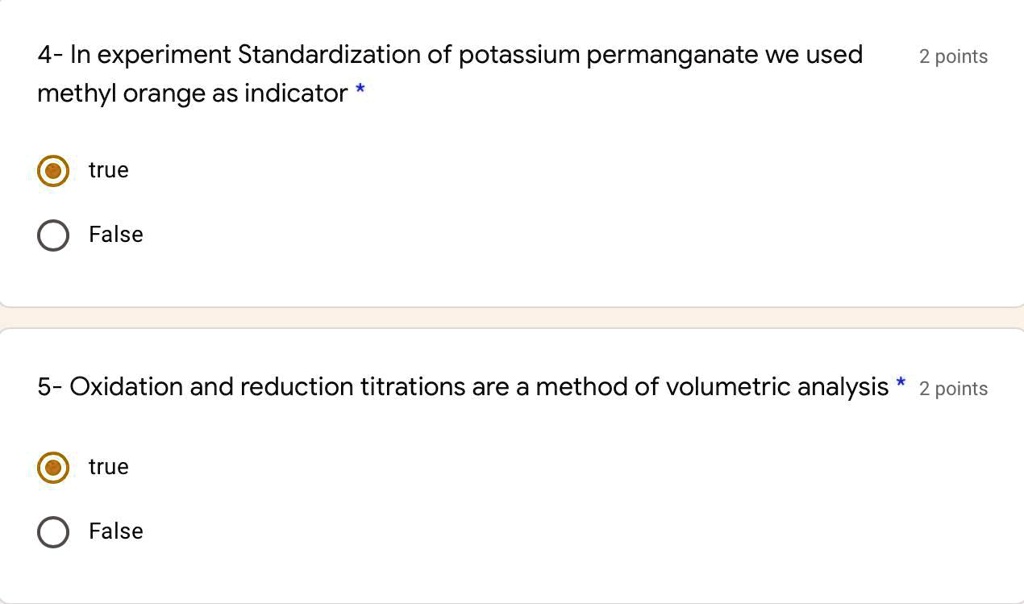Click the 'False' label in question 4
This screenshot has width=1024, height=604.
click(x=115, y=235)
